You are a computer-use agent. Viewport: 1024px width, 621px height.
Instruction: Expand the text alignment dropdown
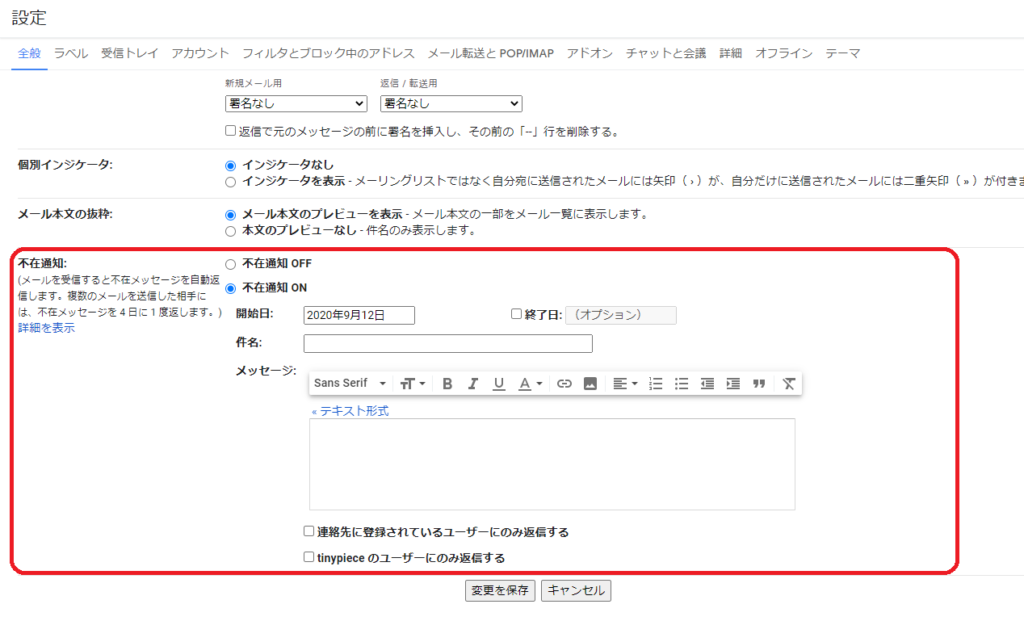click(625, 384)
